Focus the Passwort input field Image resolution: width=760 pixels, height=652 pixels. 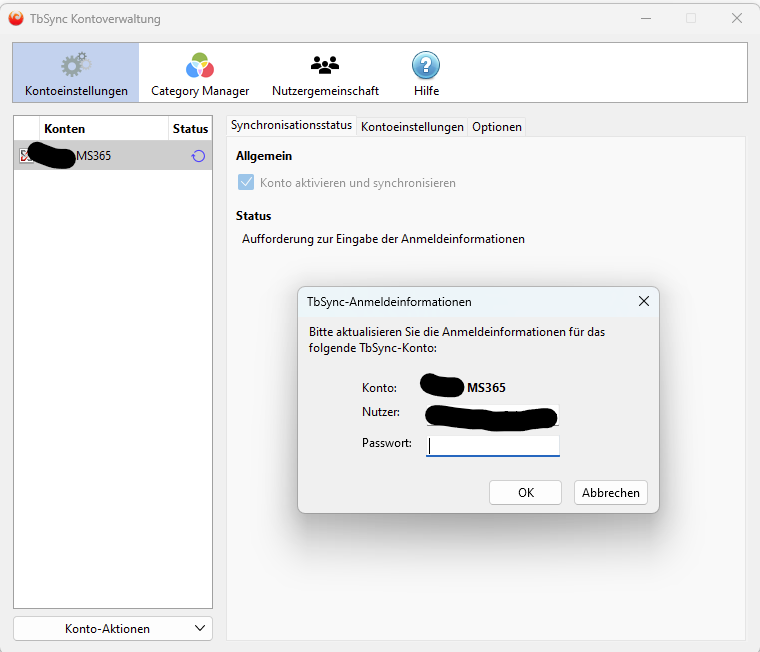pyautogui.click(x=493, y=445)
